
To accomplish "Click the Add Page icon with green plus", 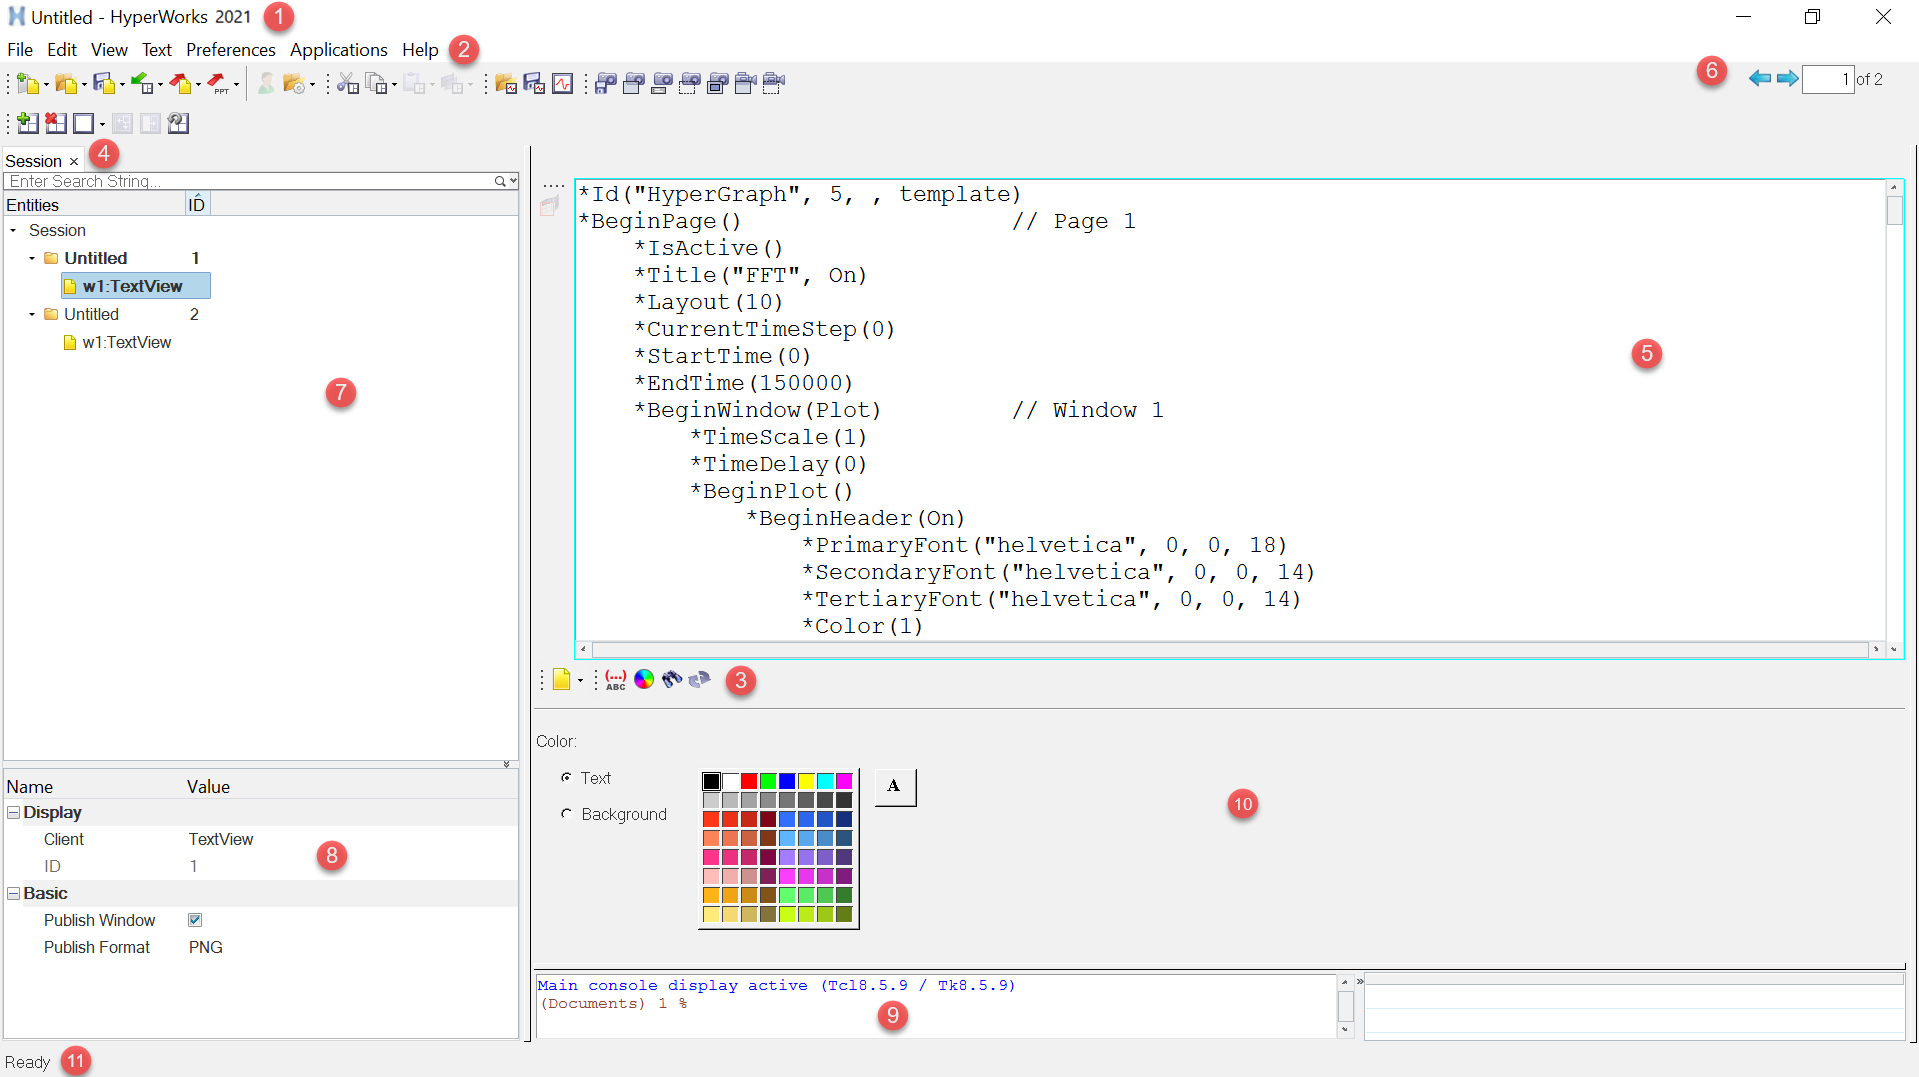I will tap(28, 123).
